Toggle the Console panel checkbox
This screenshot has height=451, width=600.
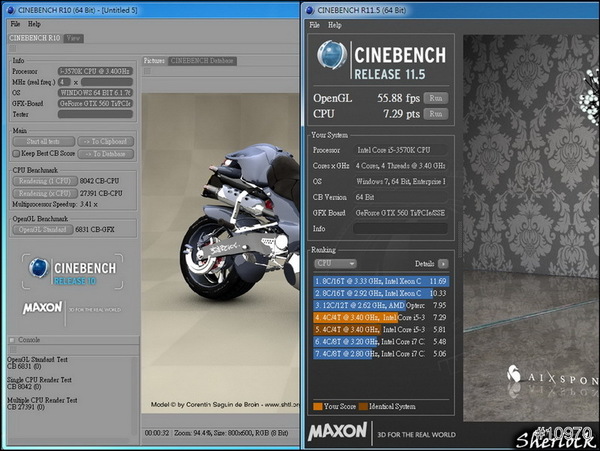(x=12, y=340)
